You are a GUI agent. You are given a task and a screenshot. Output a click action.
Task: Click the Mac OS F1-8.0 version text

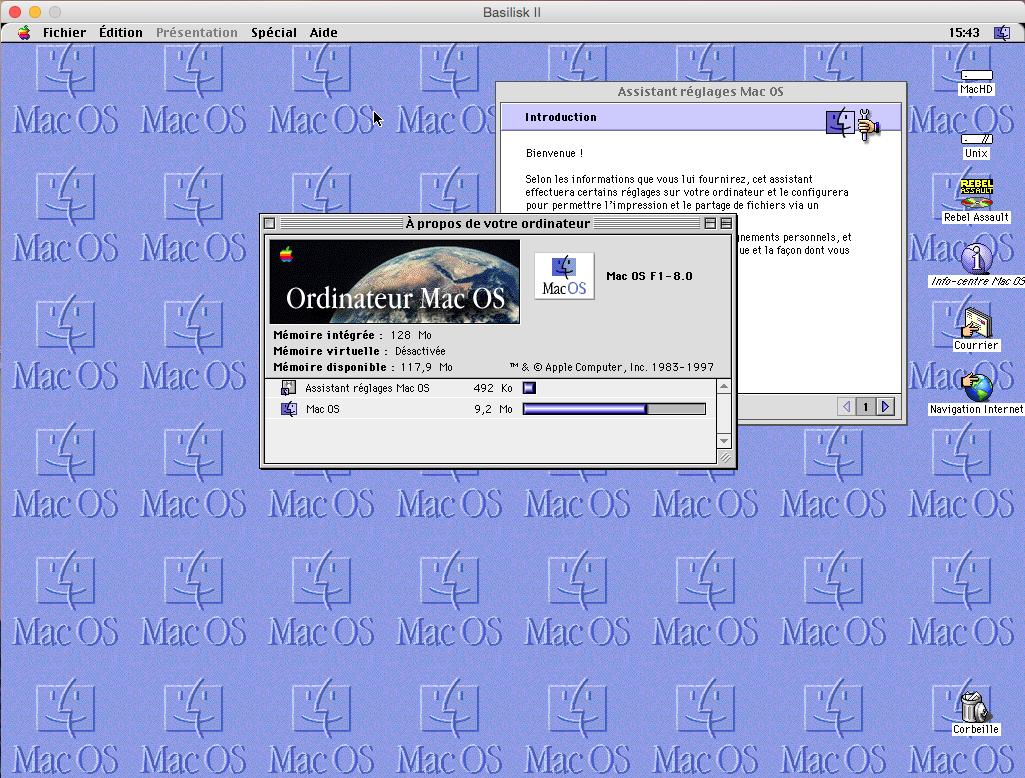point(649,276)
